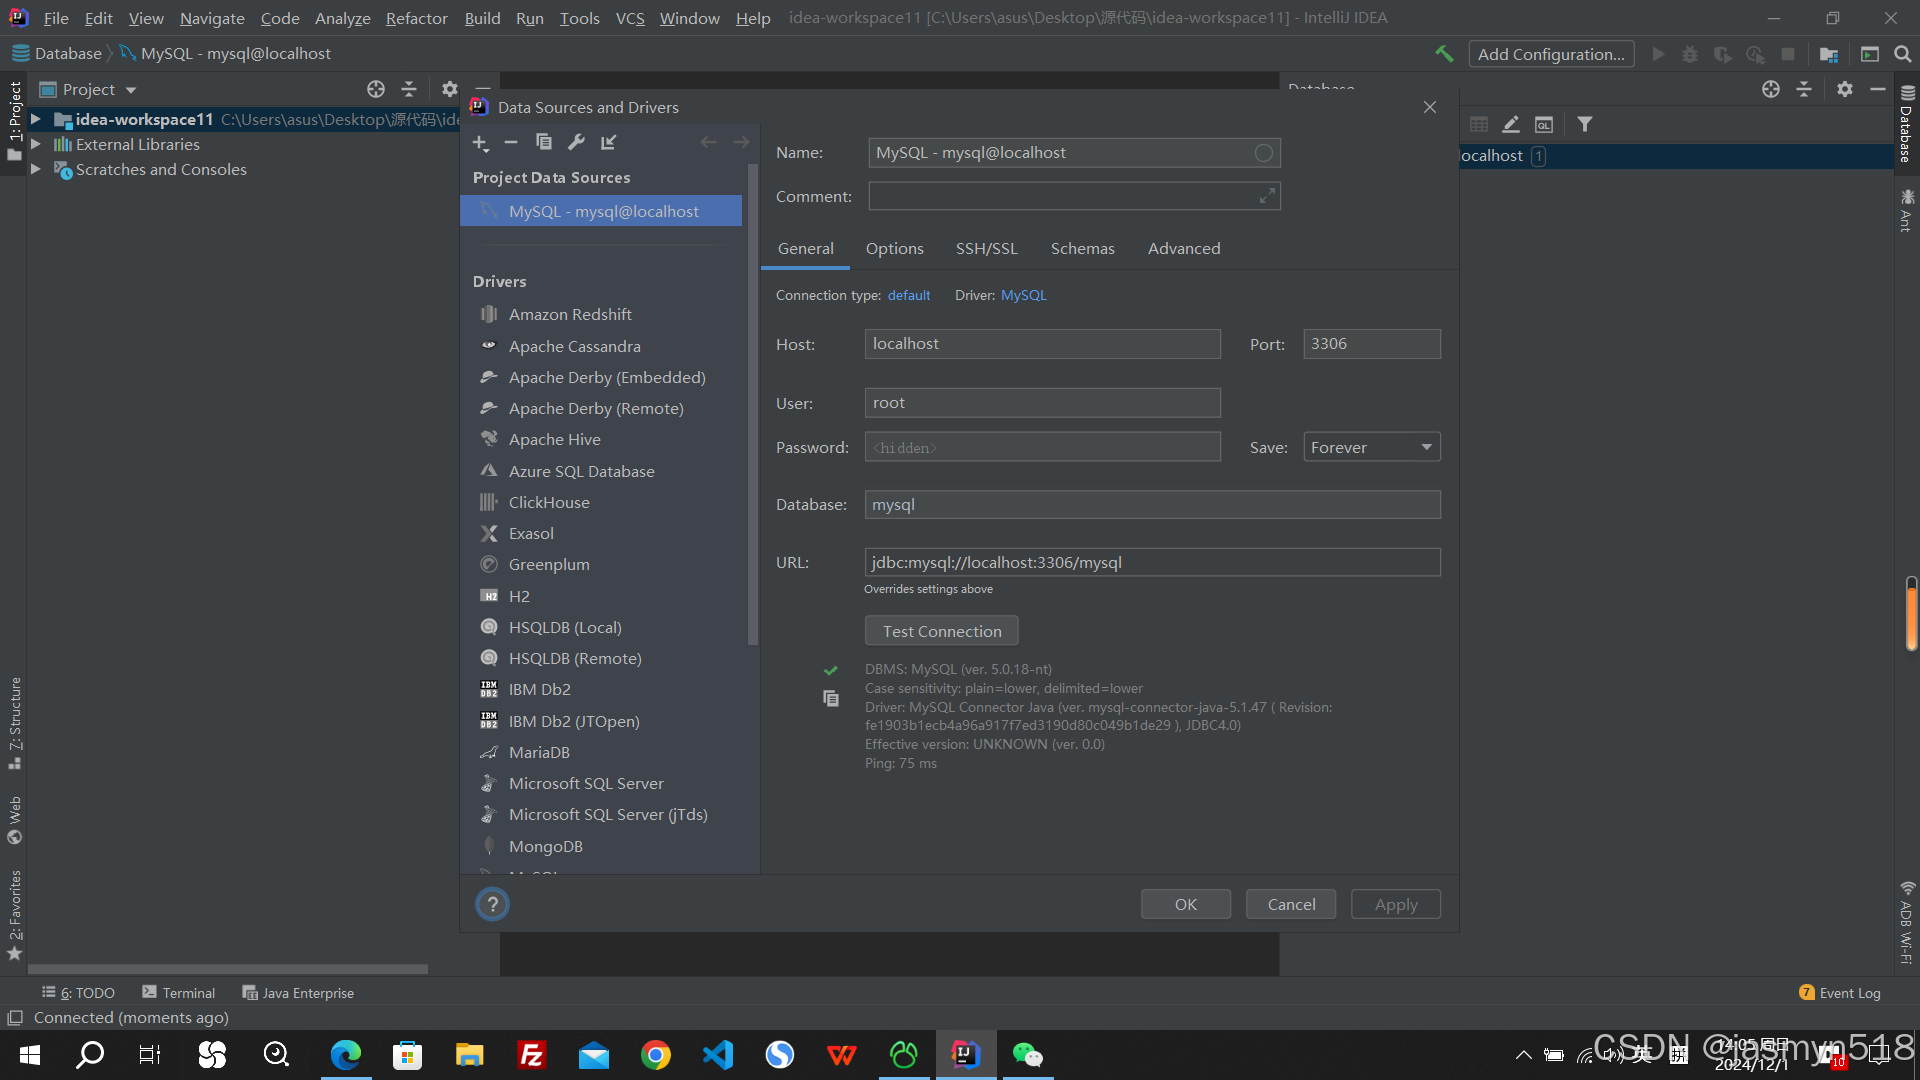This screenshot has height=1080, width=1920.
Task: Open the Project view dropdown
Action: tap(131, 90)
